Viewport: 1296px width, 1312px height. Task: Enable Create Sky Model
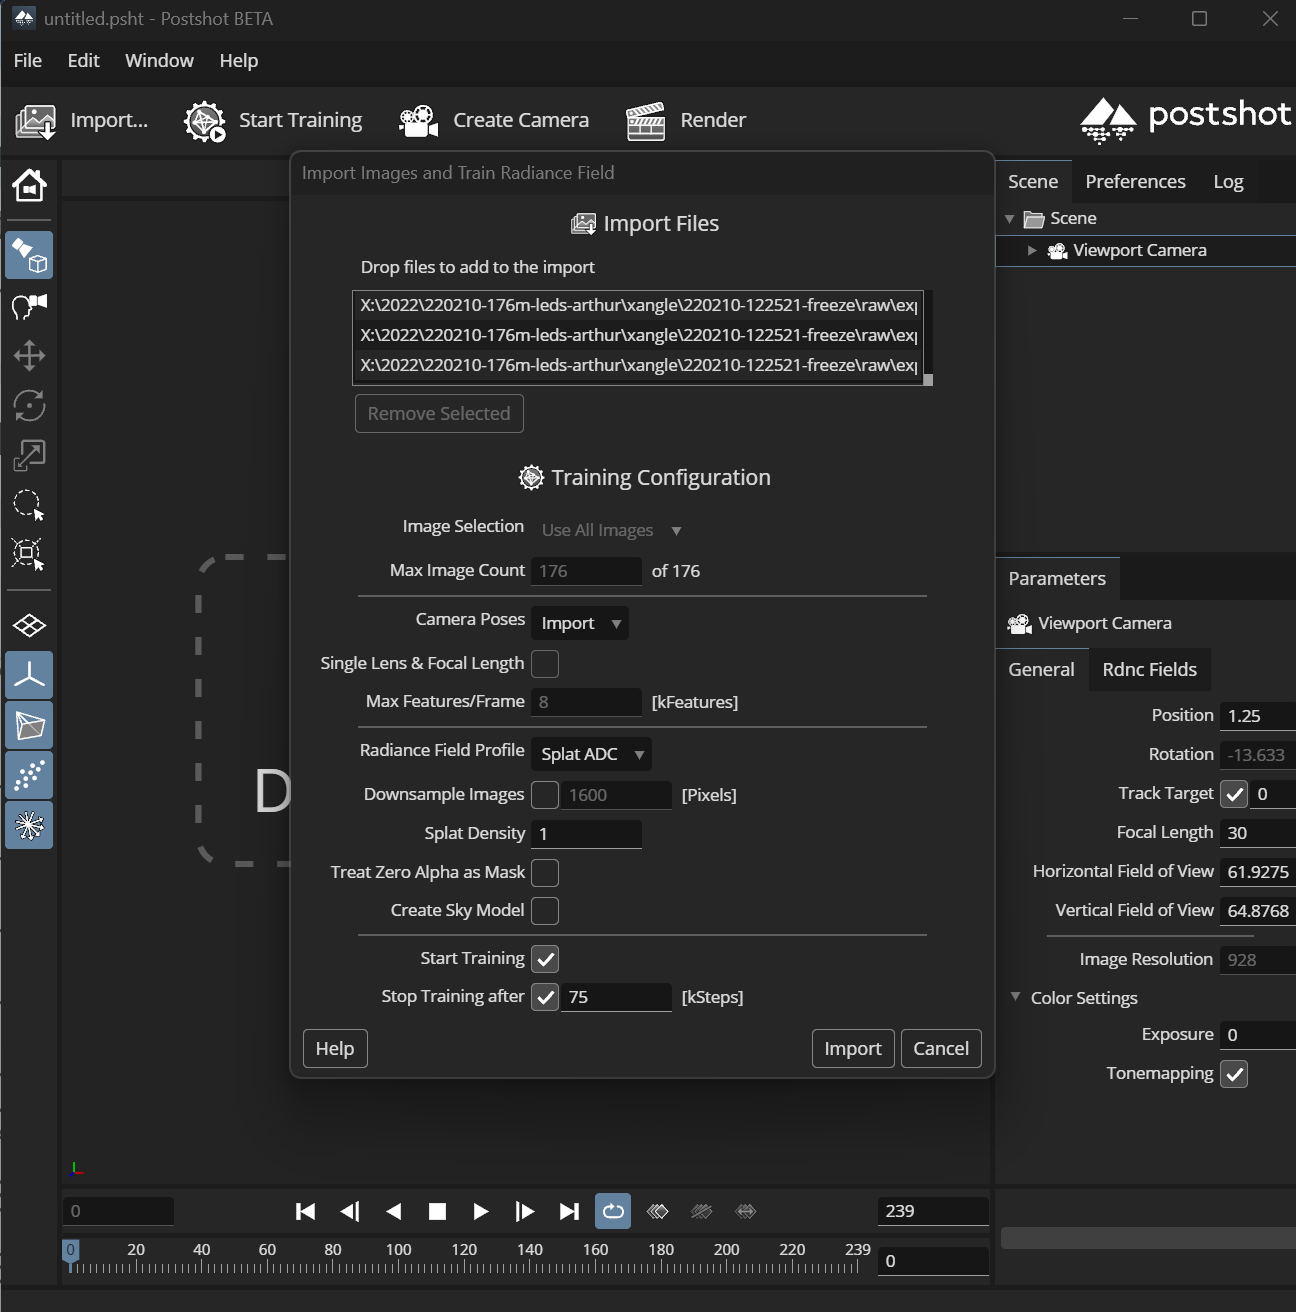point(545,910)
